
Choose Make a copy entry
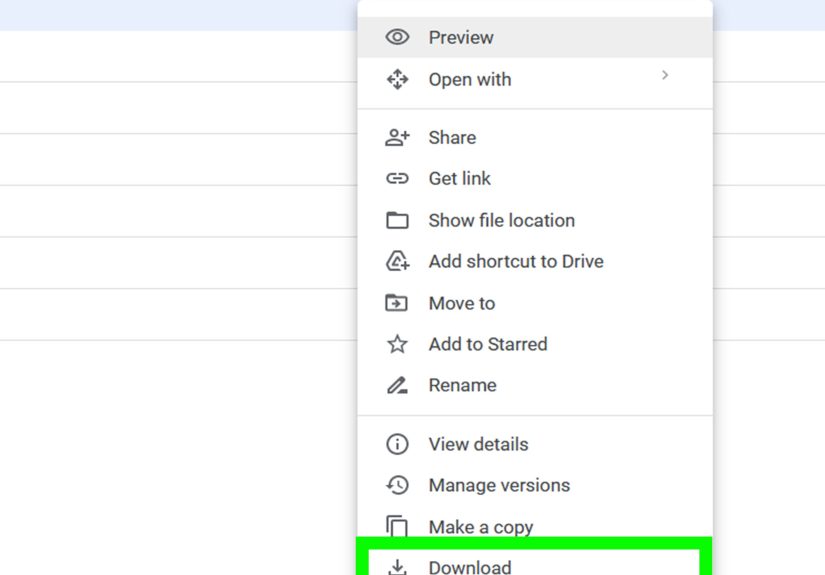[535, 527]
